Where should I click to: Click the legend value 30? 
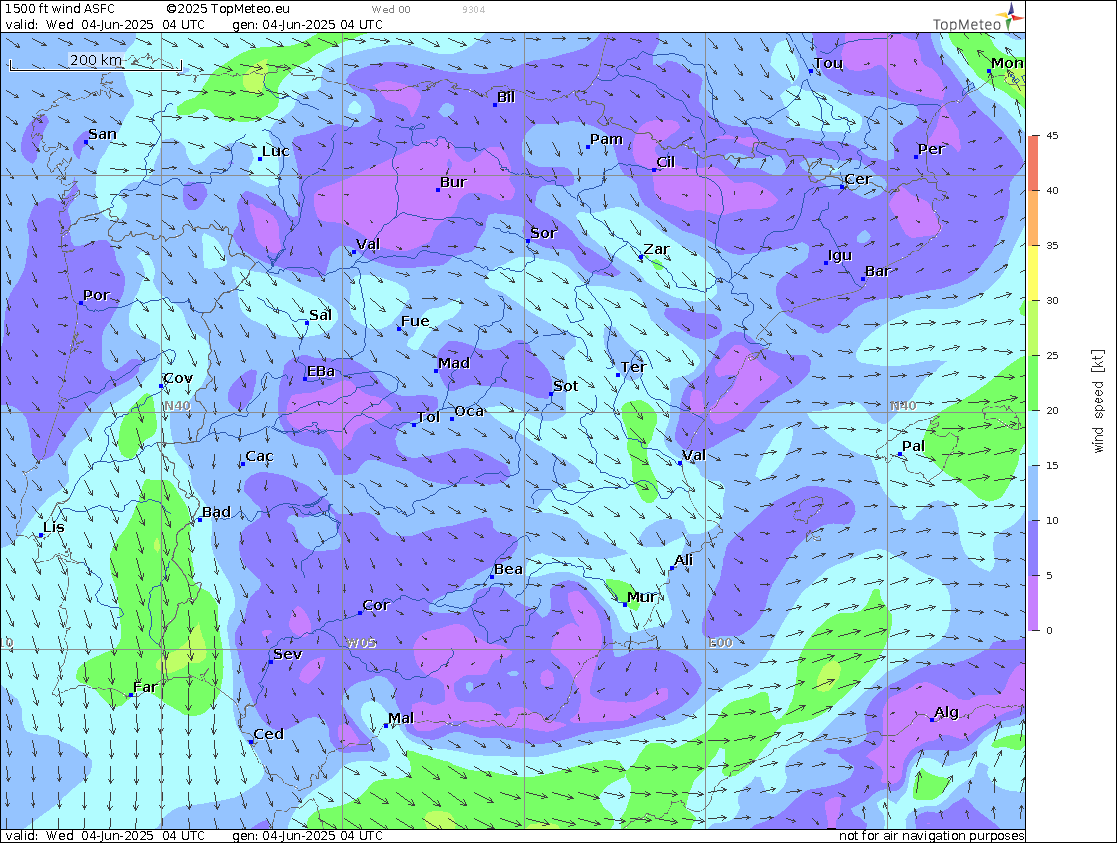tap(1052, 300)
